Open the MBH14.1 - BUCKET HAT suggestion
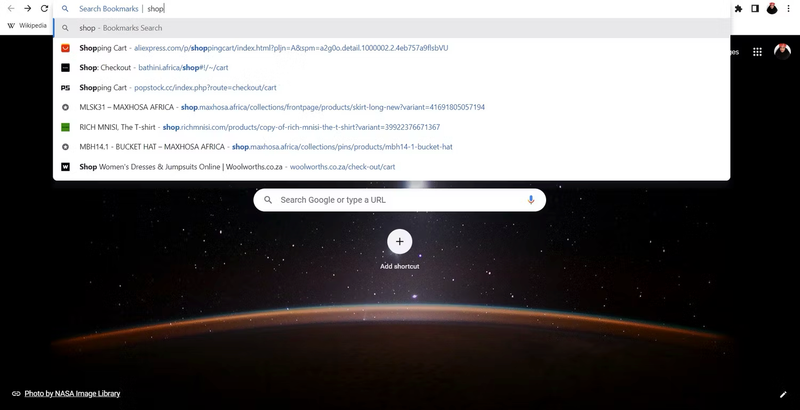Screen dimensions: 800x410 tap(392, 147)
